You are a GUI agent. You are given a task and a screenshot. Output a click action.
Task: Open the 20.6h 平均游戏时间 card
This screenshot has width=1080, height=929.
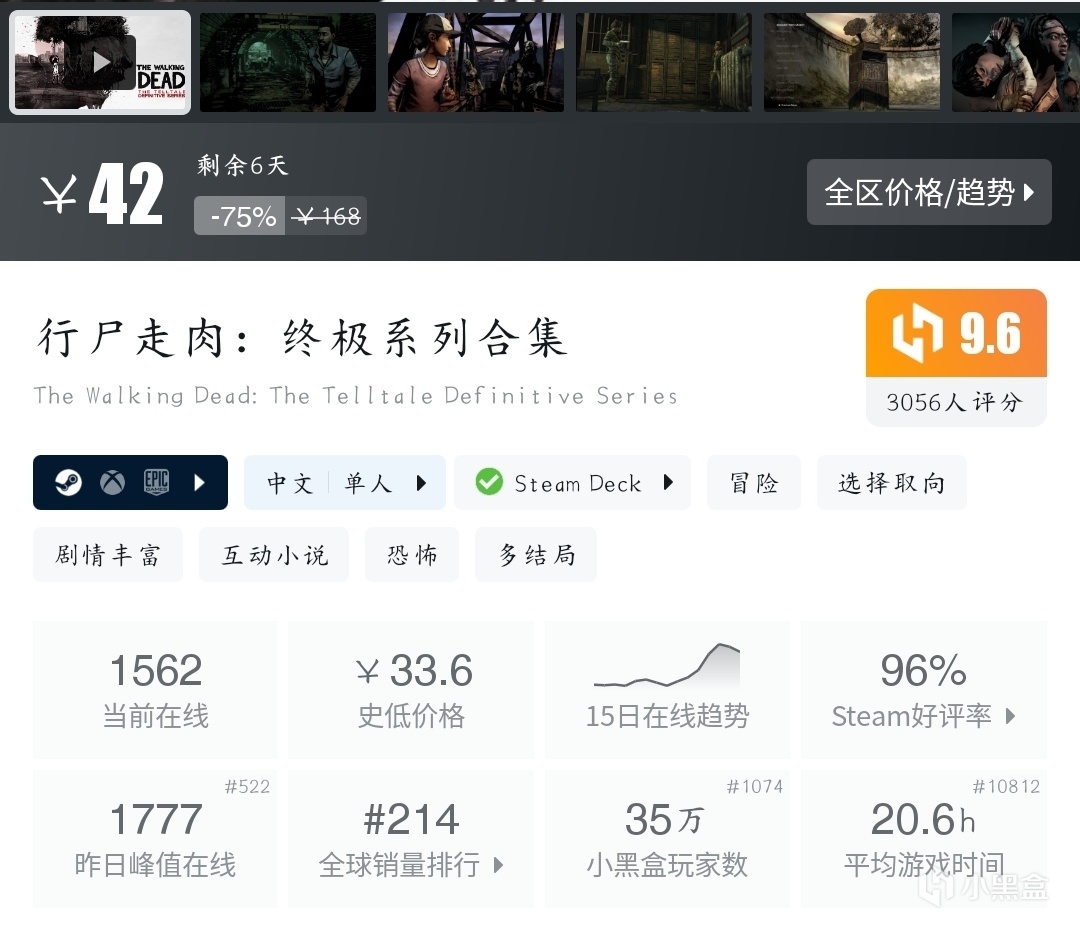[x=924, y=839]
